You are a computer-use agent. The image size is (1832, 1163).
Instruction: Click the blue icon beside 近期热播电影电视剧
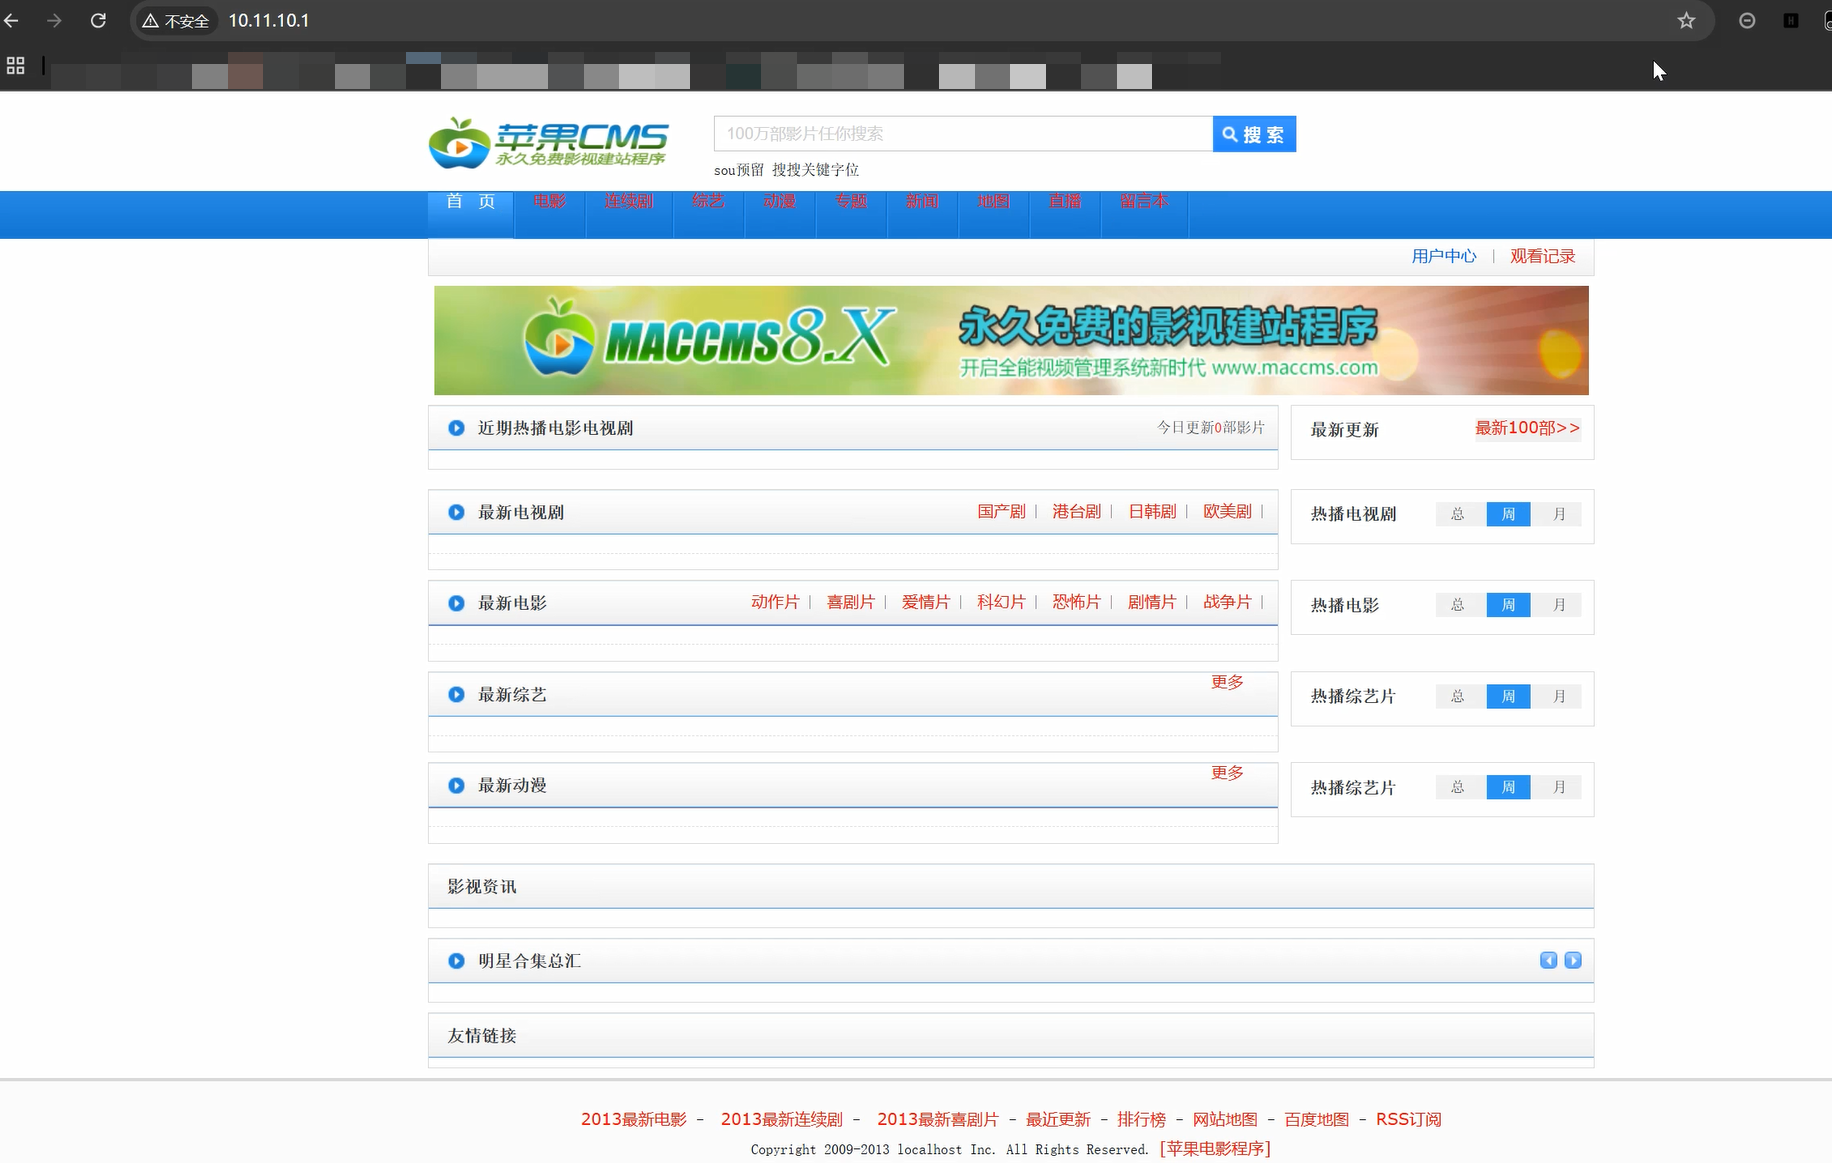pos(456,428)
